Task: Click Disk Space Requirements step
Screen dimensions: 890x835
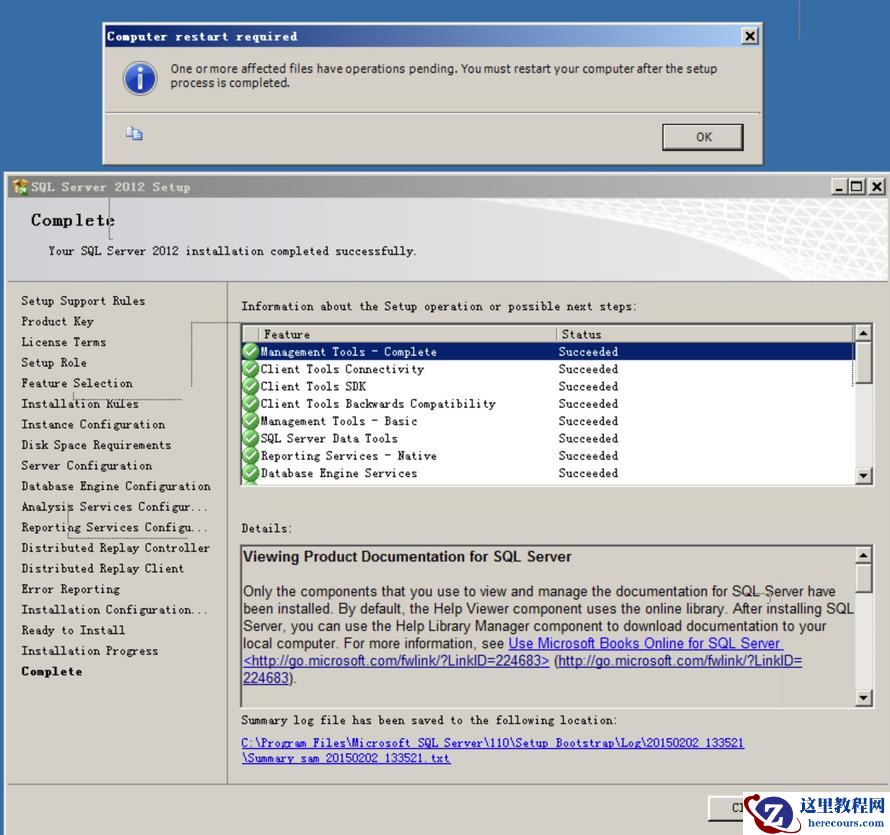Action: [x=96, y=445]
